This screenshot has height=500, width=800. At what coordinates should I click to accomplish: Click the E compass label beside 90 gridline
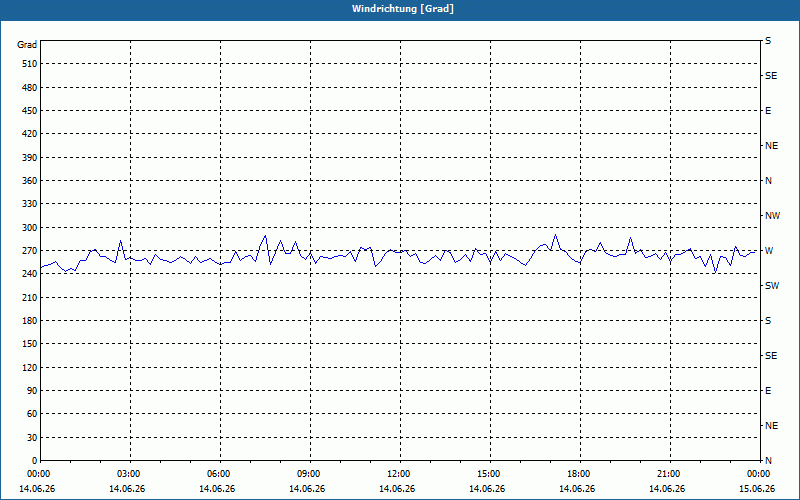[x=768, y=391]
